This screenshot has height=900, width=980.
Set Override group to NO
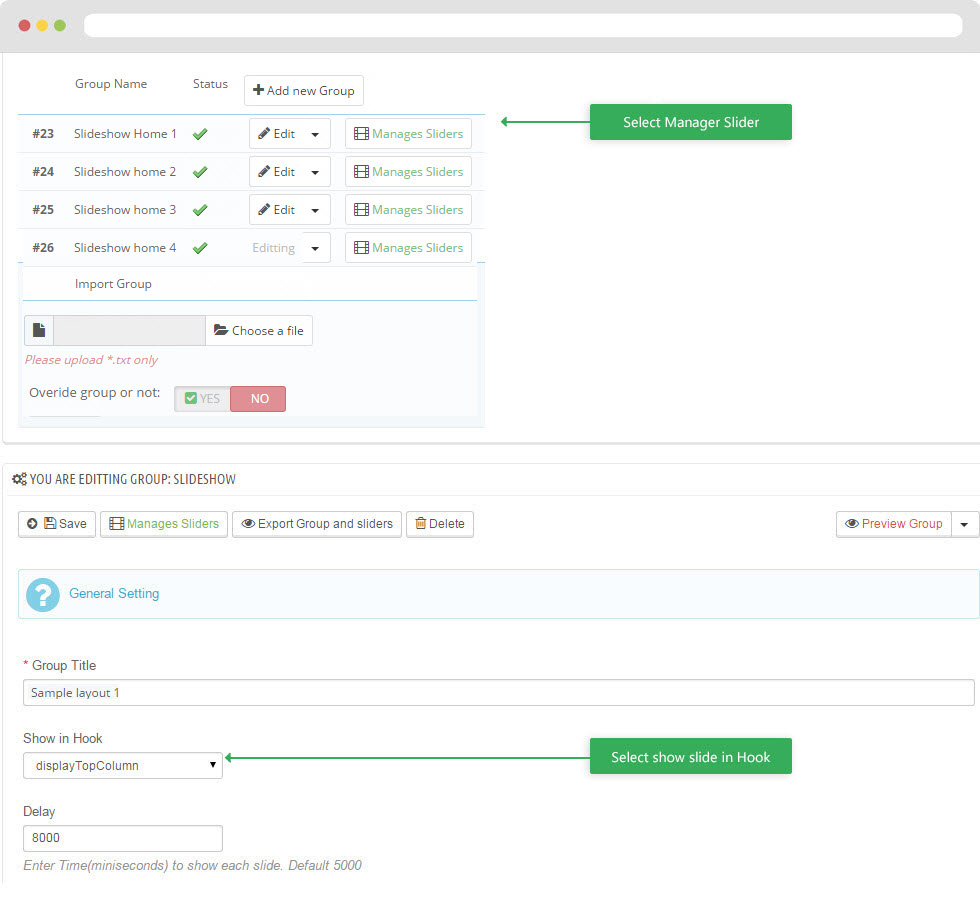[259, 399]
